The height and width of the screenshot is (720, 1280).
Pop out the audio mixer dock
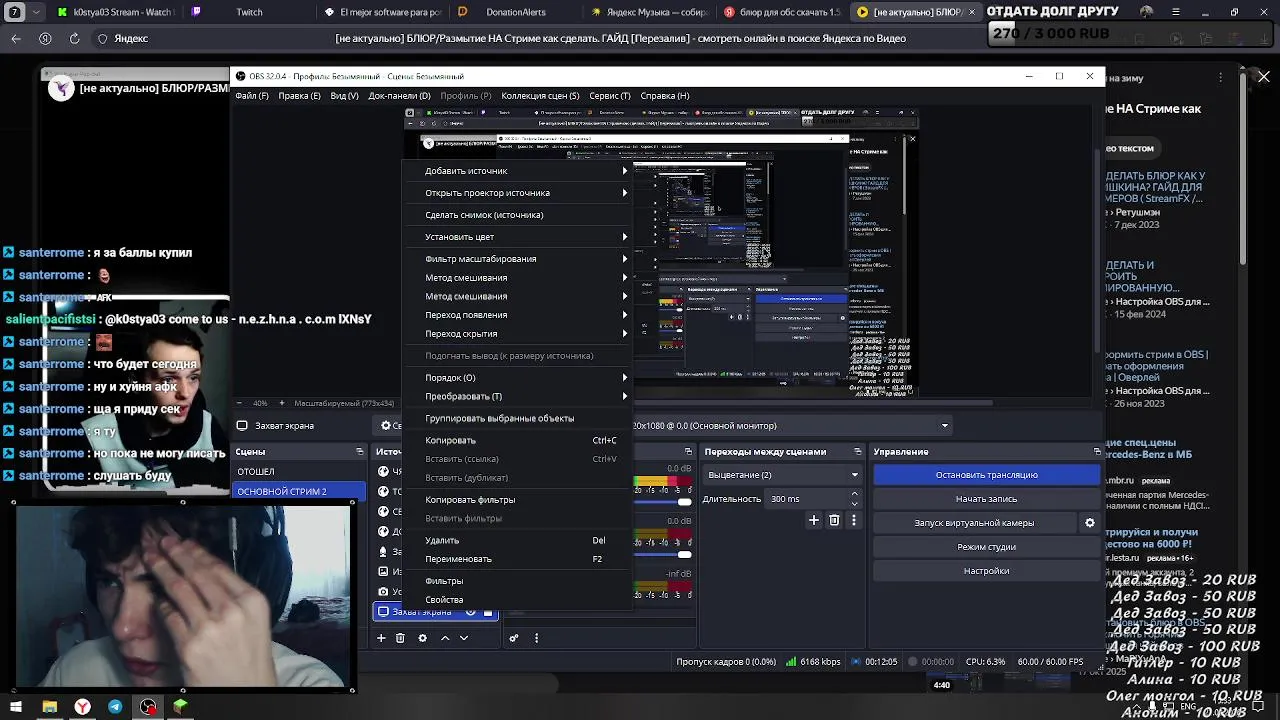[x=688, y=452]
